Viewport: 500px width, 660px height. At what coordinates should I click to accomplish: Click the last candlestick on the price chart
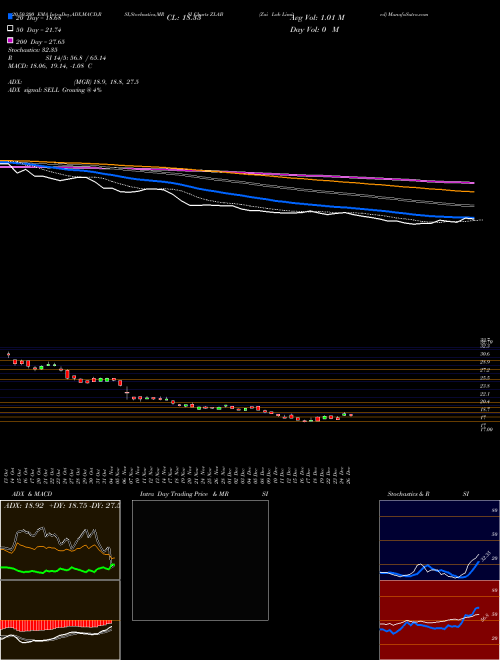351,415
